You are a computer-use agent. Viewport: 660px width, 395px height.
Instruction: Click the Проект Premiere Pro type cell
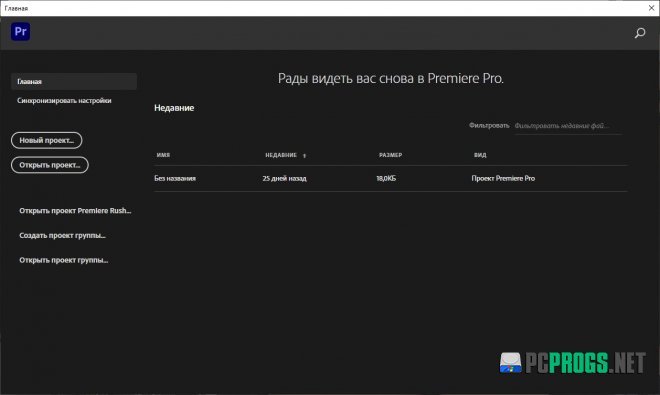click(x=503, y=179)
